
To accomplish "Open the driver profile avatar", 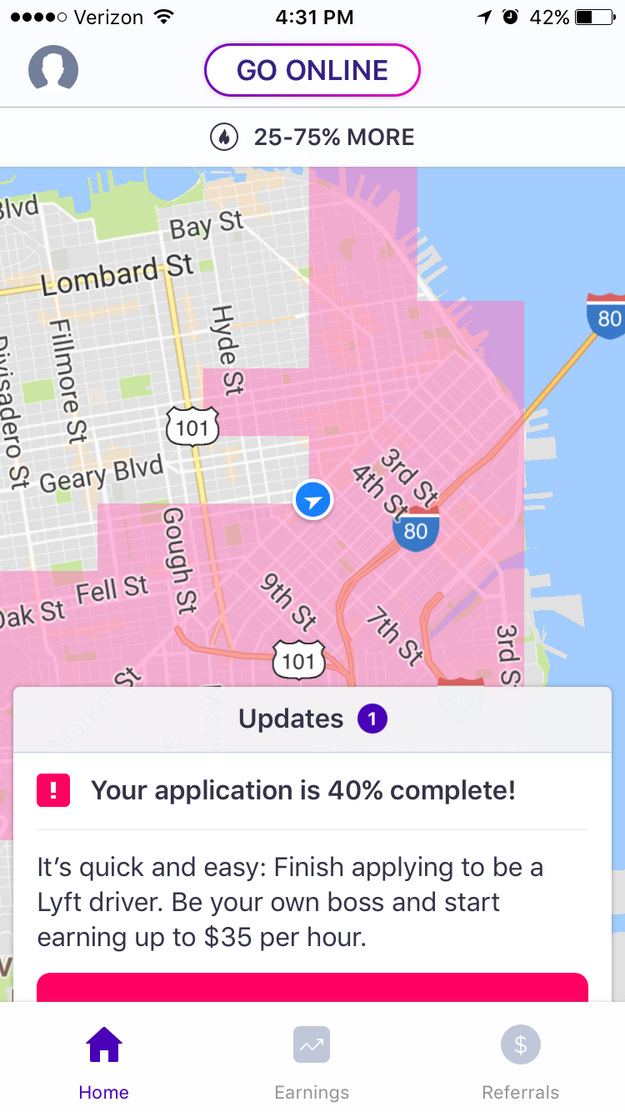I will (53, 69).
